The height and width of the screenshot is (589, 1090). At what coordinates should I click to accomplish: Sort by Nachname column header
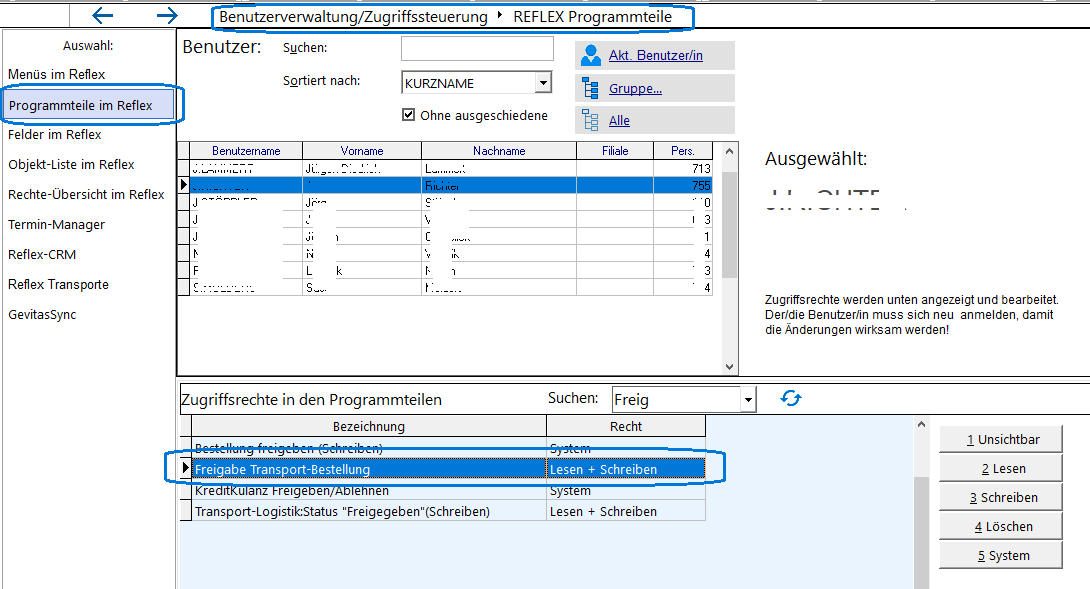499,151
